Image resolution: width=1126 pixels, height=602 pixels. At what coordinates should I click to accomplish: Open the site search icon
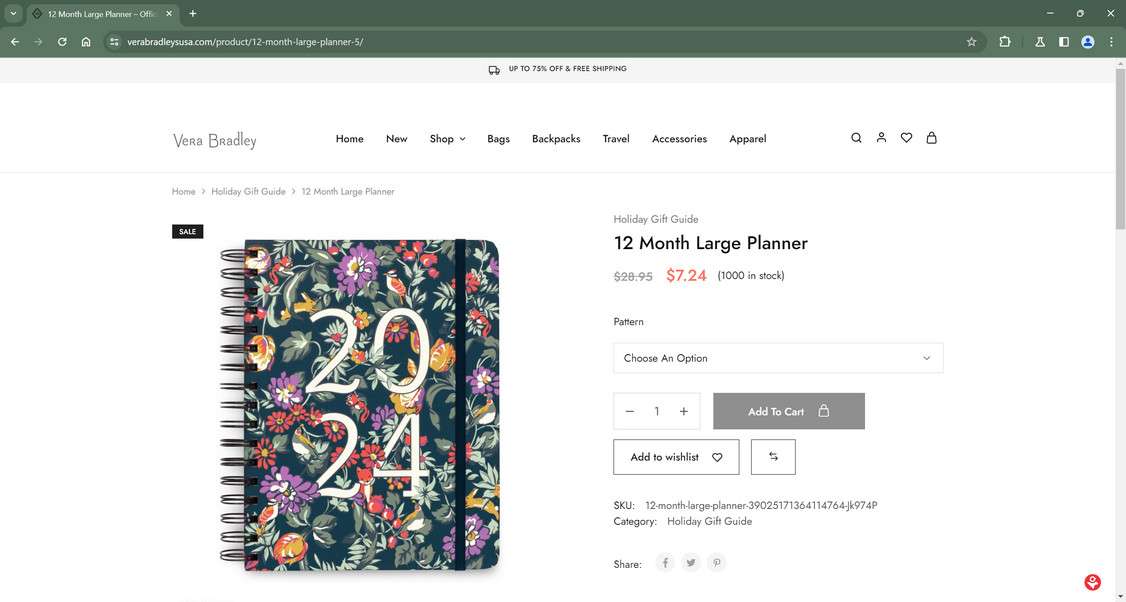click(855, 137)
